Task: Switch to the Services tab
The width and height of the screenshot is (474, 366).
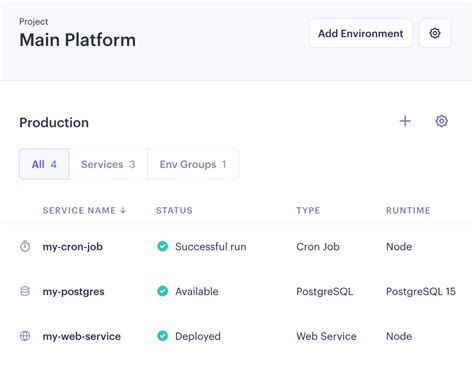Action: (x=108, y=164)
